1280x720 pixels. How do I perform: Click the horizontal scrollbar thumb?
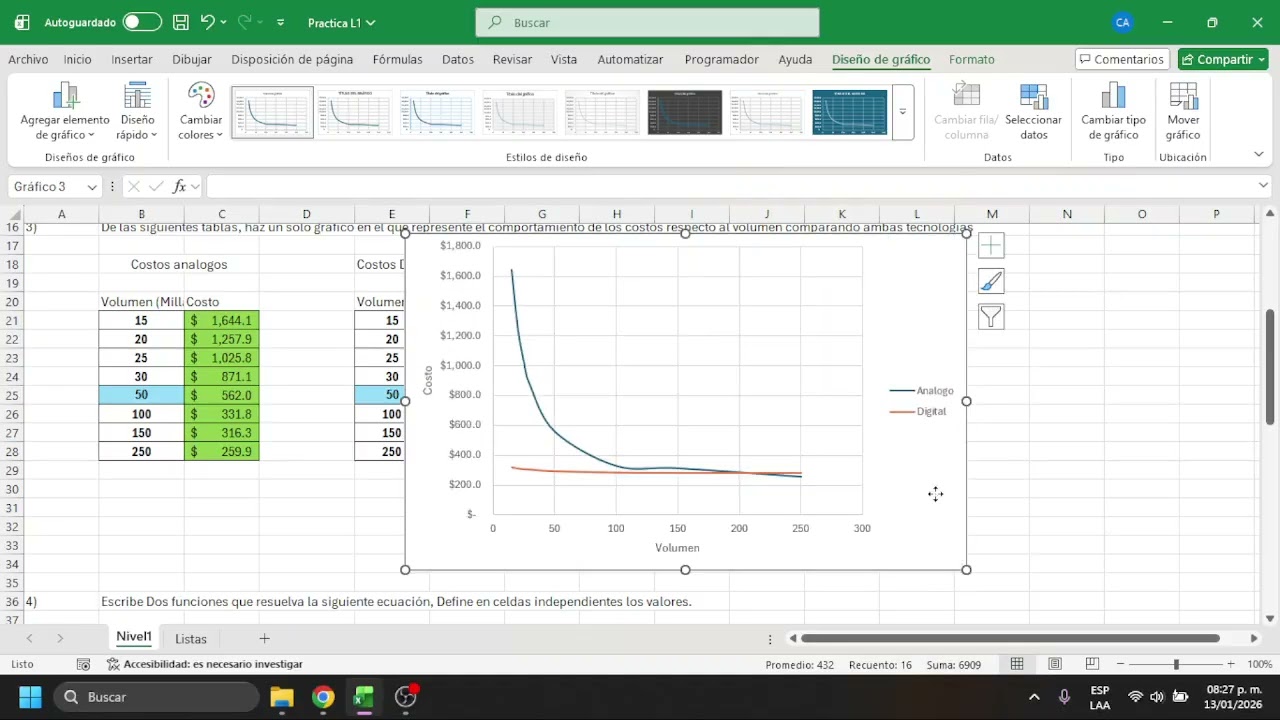[1010, 638]
